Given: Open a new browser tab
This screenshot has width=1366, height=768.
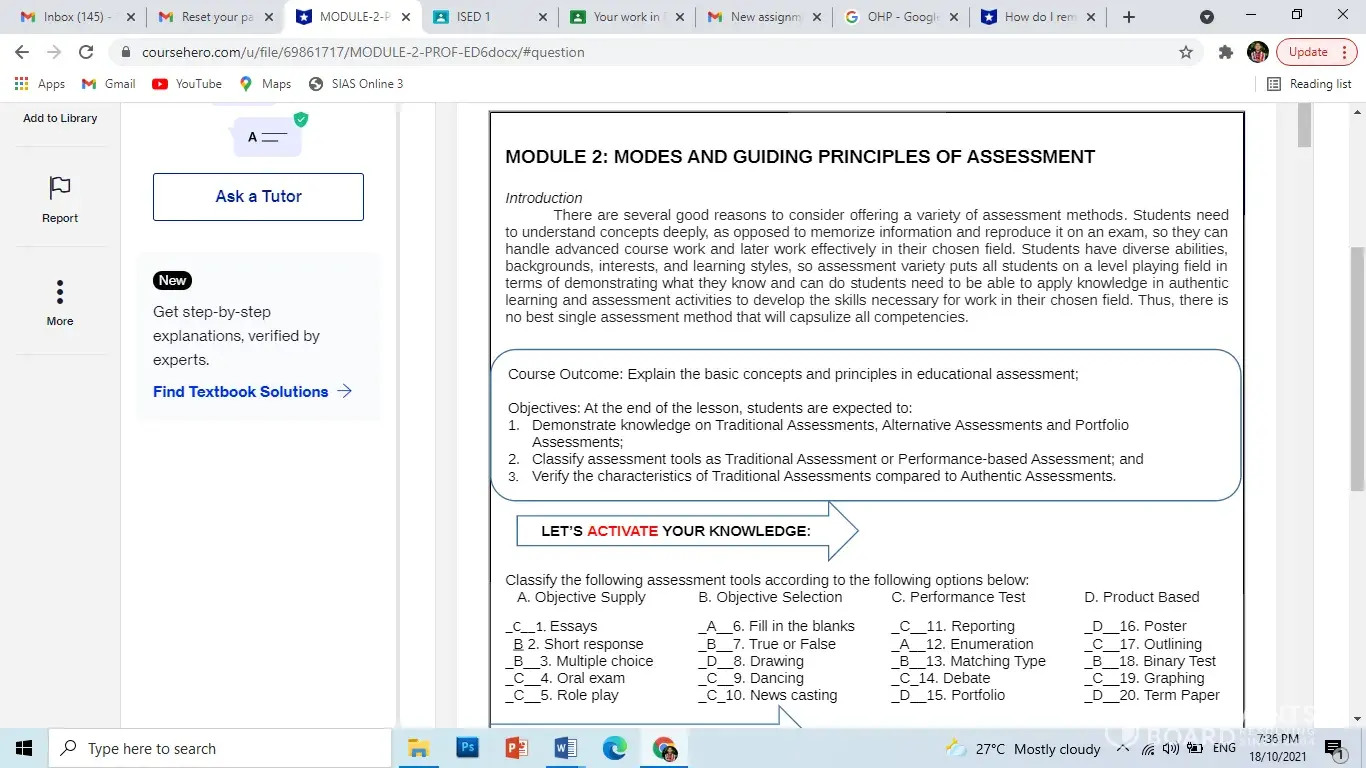Looking at the screenshot, I should point(1129,17).
